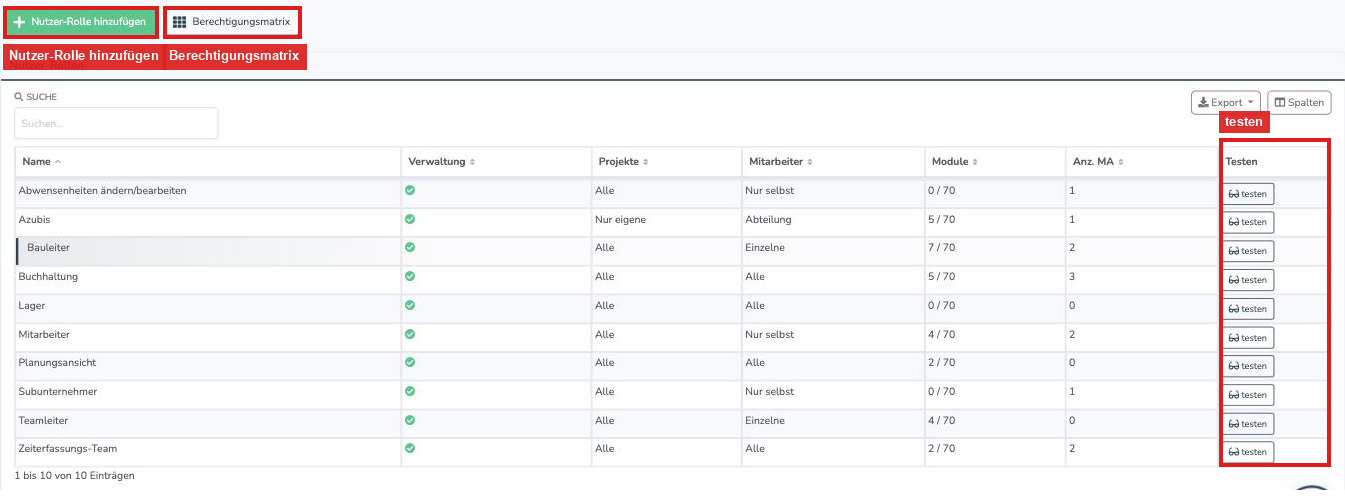Image resolution: width=1345 pixels, height=500 pixels.
Task: Click the green Verwaltung checkmark for Planungsansicht
Action: (410, 362)
